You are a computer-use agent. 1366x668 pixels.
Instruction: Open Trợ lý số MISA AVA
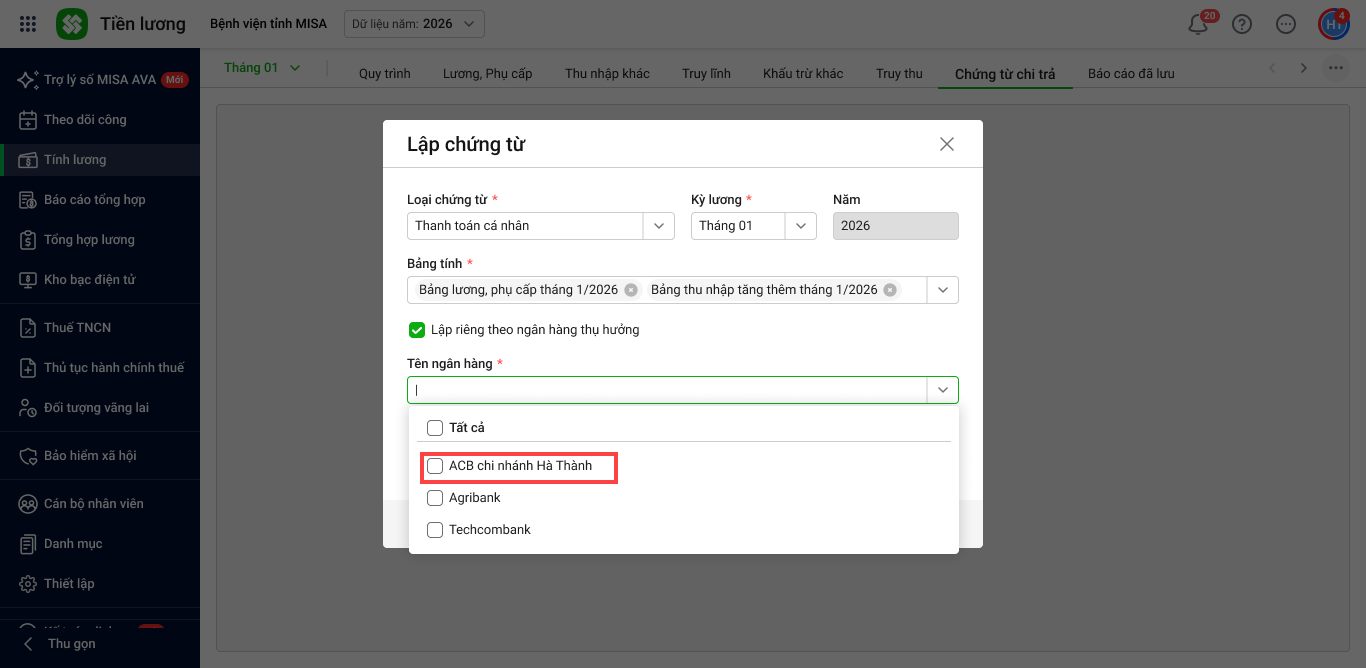pyautogui.click(x=100, y=80)
